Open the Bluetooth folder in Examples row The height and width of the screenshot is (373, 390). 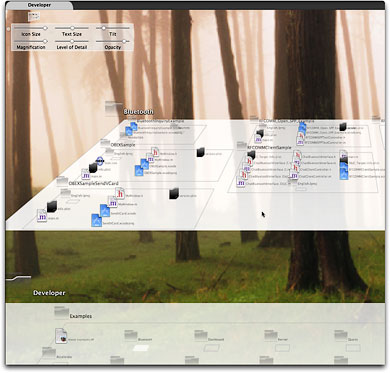[x=131, y=336]
